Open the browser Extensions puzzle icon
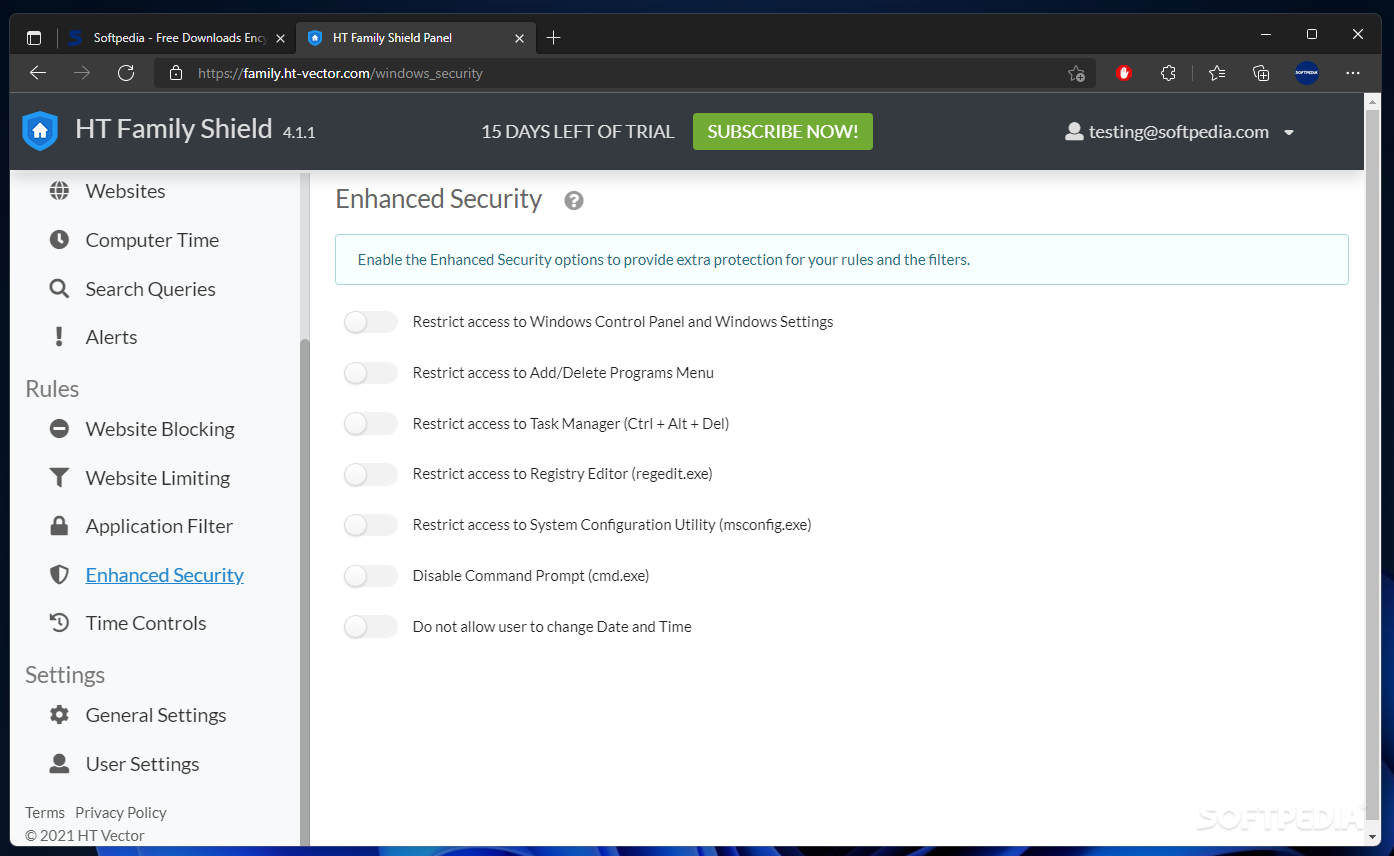 [1168, 73]
